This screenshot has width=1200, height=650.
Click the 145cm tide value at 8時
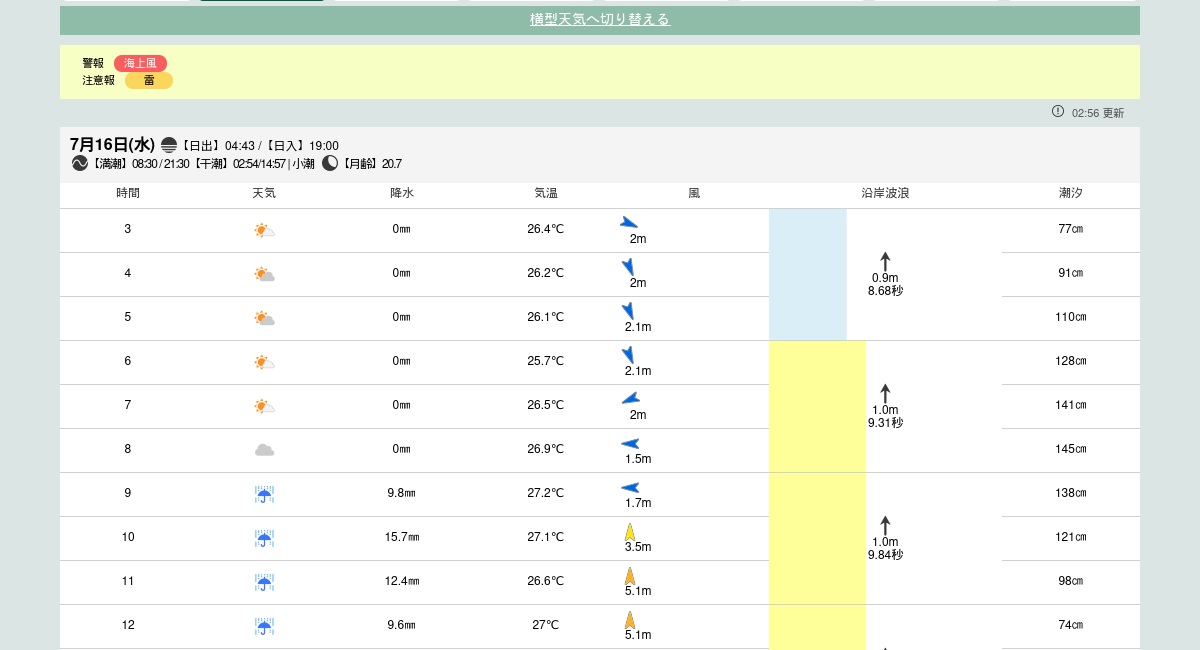(x=1070, y=449)
